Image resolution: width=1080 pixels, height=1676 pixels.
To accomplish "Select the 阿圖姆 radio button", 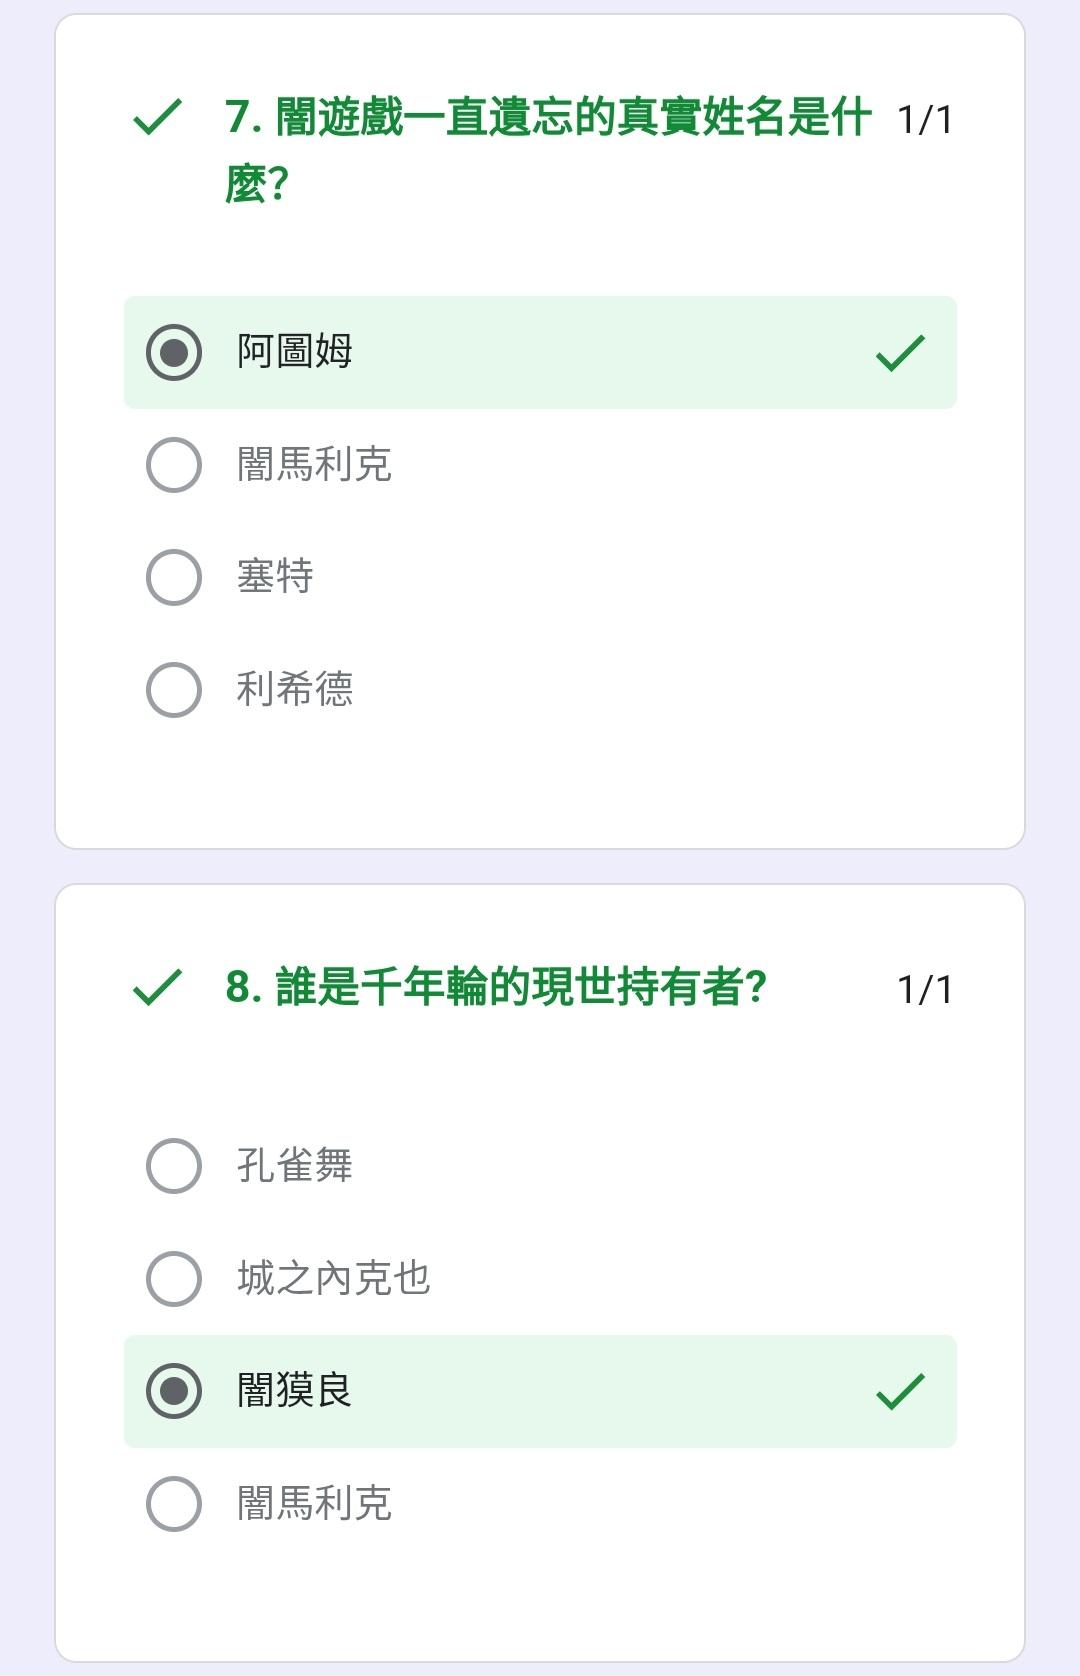I will coord(174,352).
